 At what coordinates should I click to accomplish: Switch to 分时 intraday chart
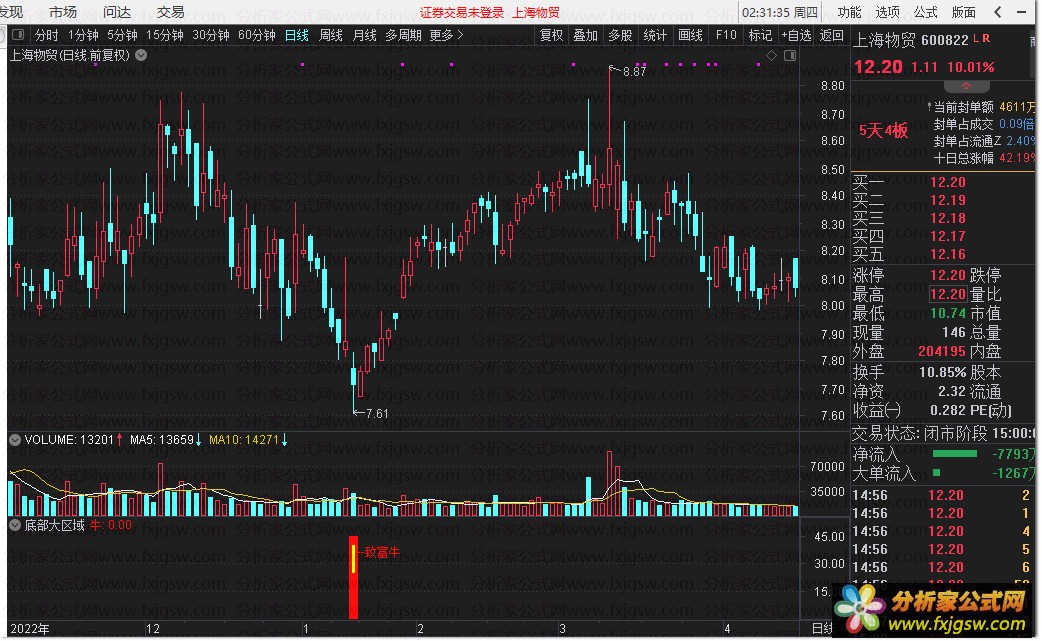coord(46,35)
